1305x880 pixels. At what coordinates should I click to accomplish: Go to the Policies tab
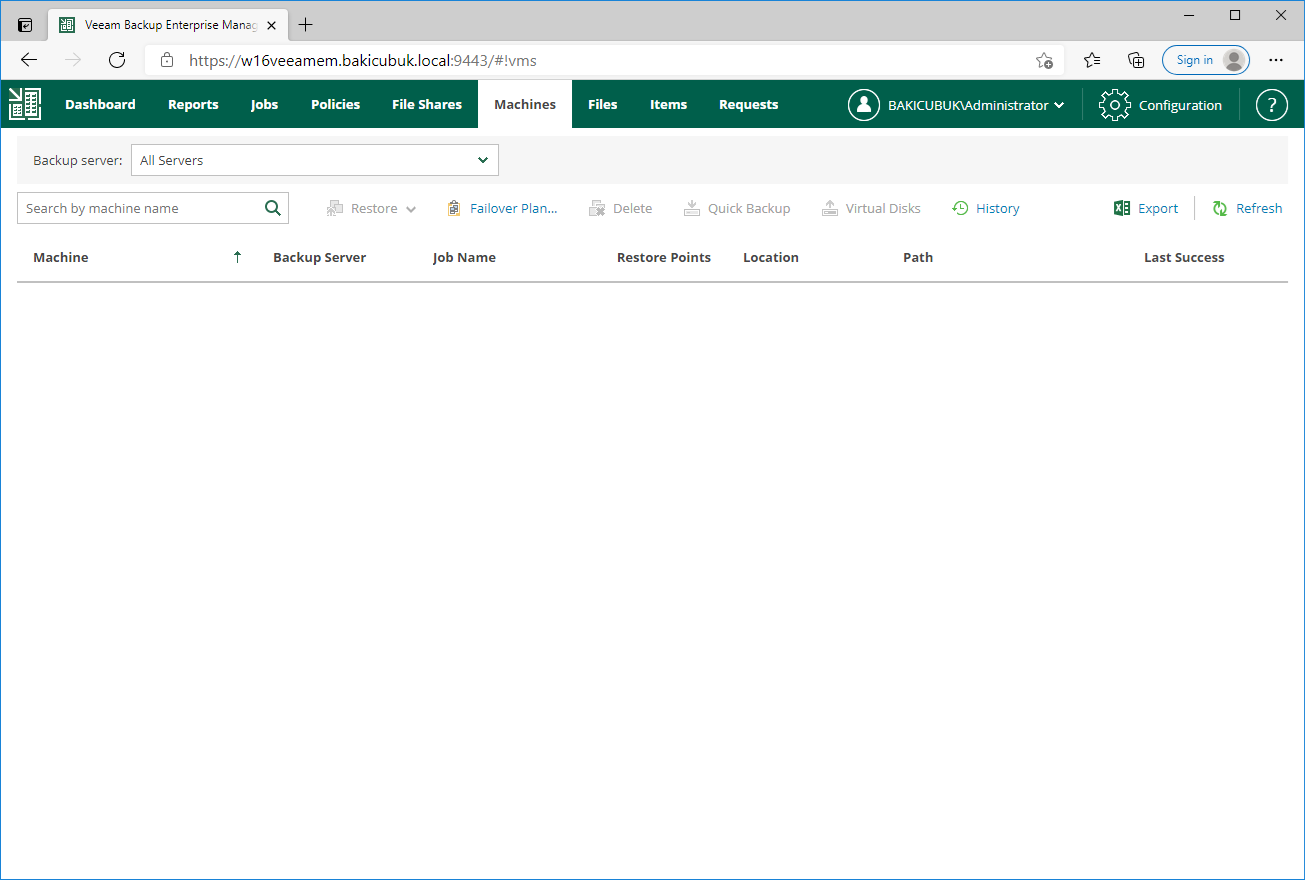(335, 104)
